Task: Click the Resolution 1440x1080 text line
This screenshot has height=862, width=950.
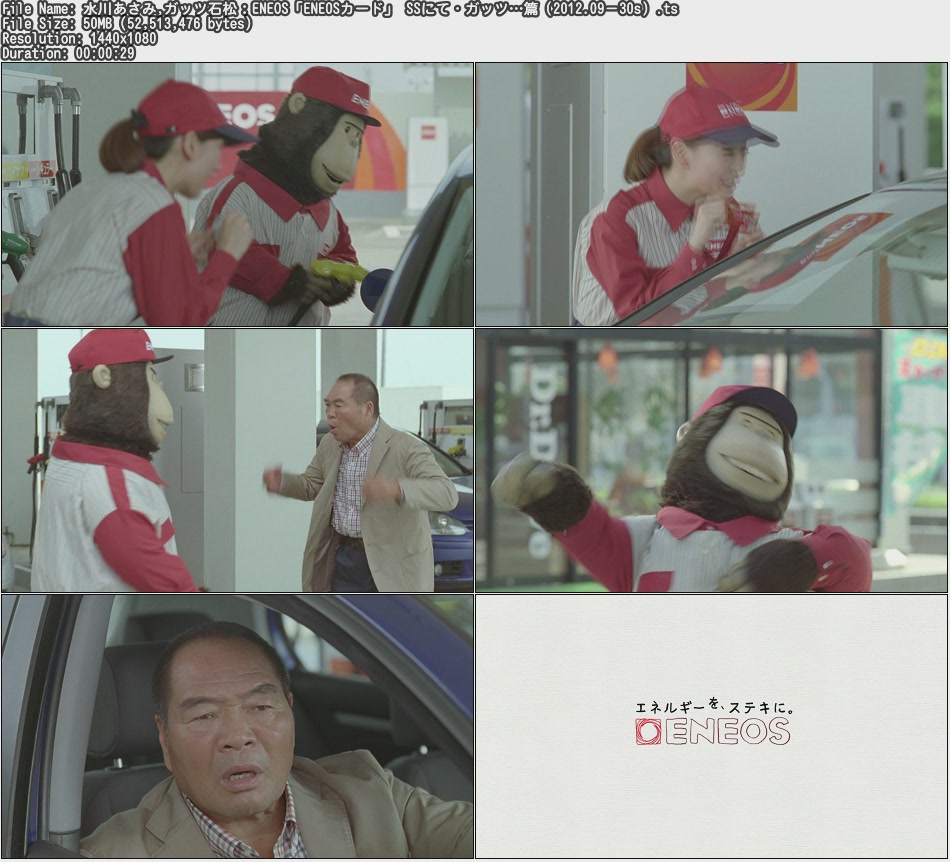Action: click(x=79, y=38)
